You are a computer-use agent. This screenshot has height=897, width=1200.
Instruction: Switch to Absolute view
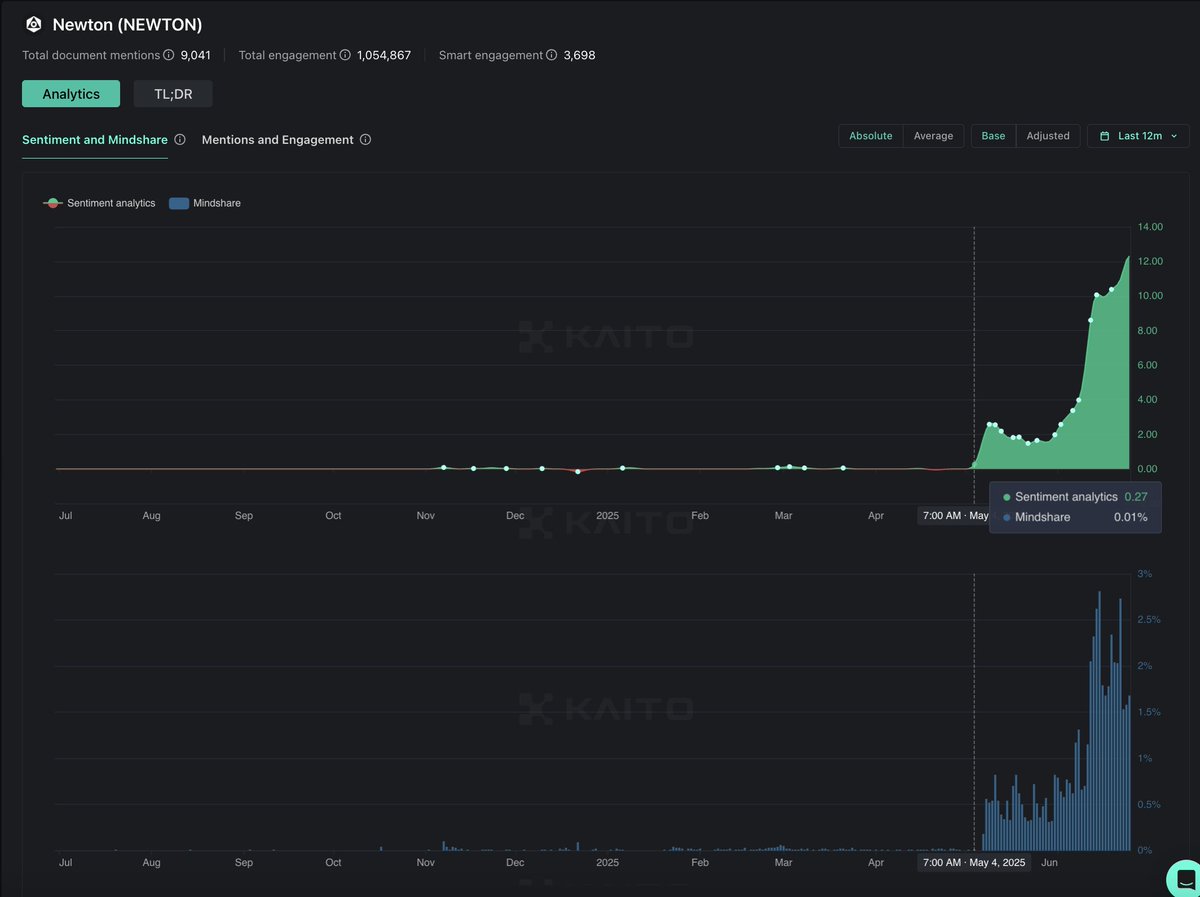pyautogui.click(x=871, y=136)
